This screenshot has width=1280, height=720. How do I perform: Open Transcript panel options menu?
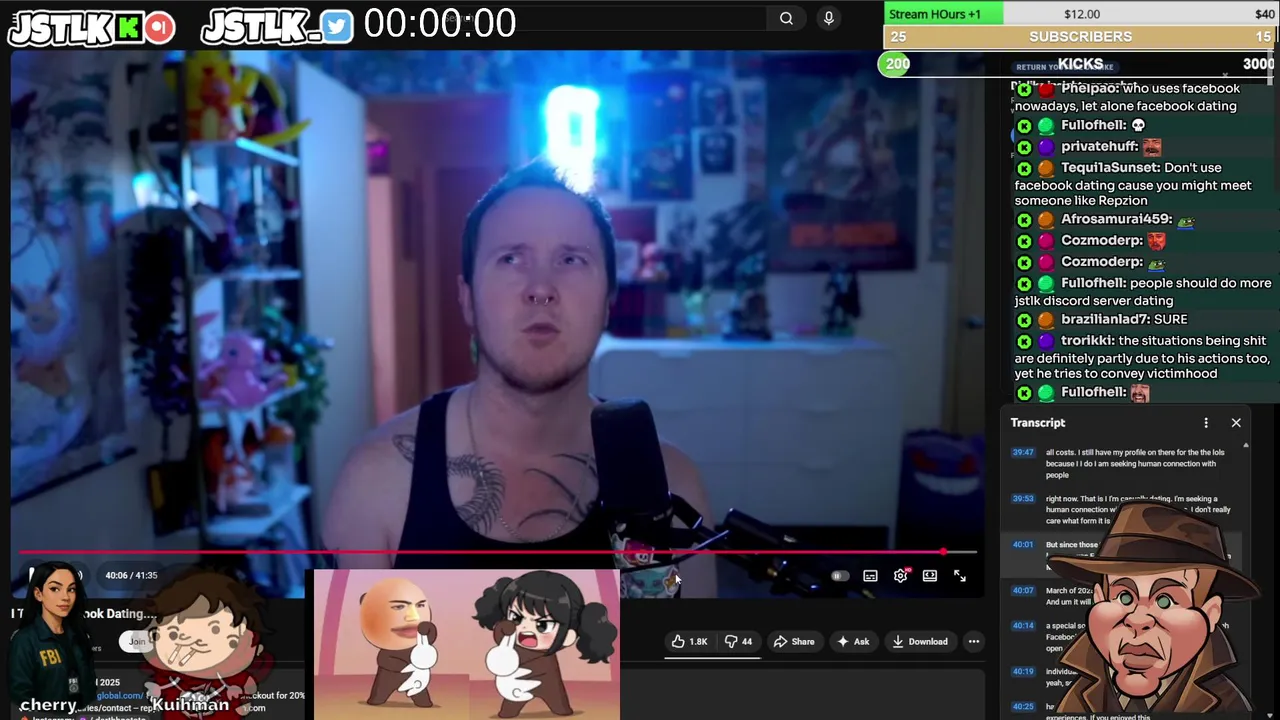coord(1206,423)
